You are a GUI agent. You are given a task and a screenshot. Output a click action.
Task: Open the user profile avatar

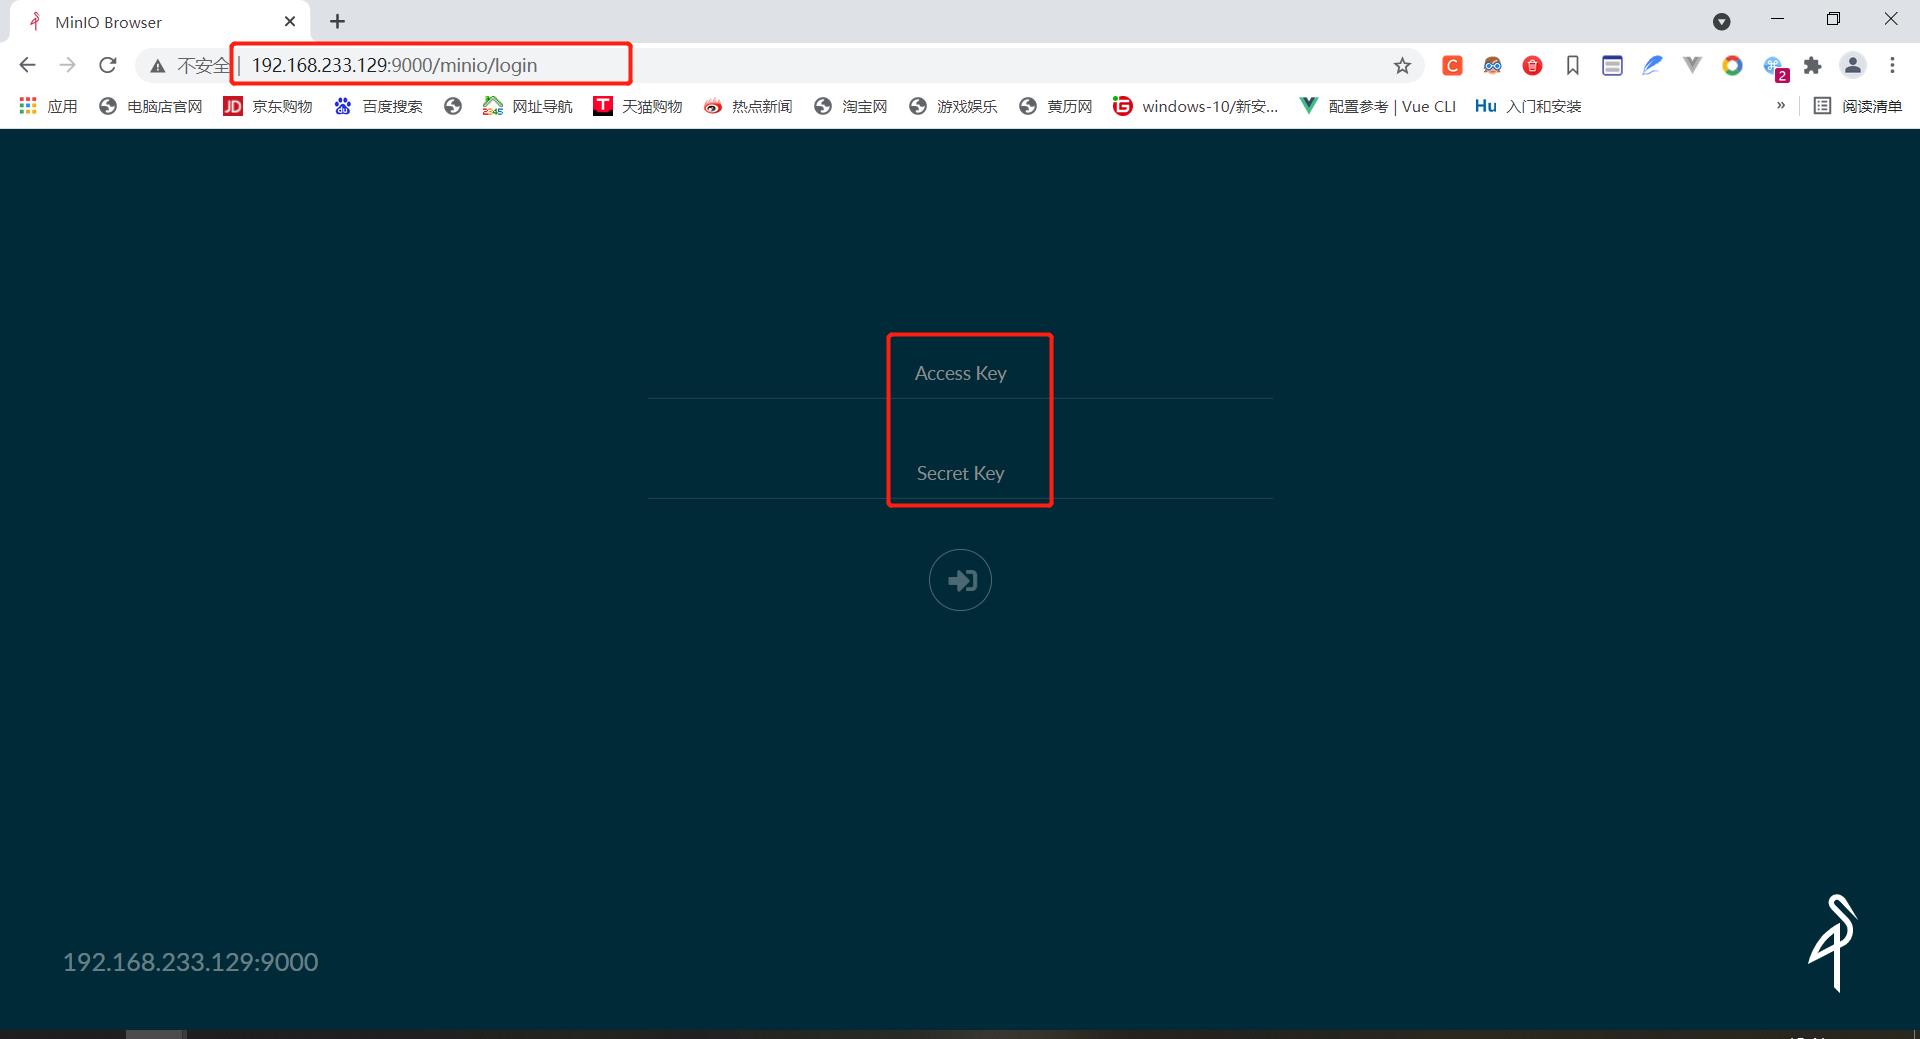pos(1853,66)
